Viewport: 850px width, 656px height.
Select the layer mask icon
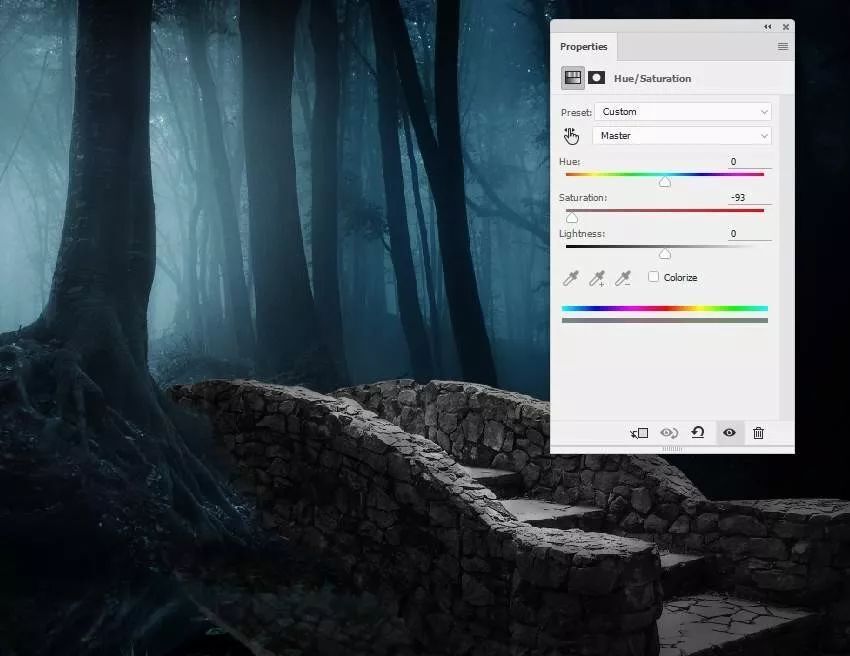(x=597, y=78)
